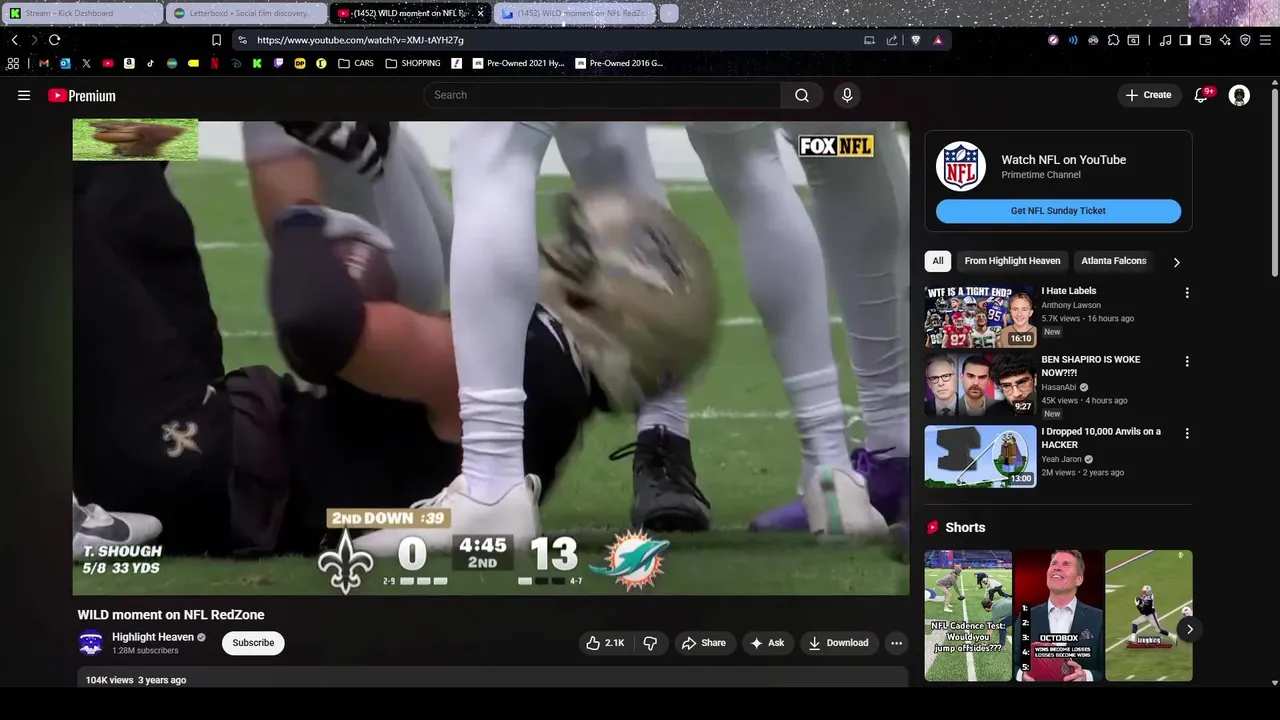Select the From Highlight Heaven chip
This screenshot has width=1280, height=720.
click(1012, 261)
